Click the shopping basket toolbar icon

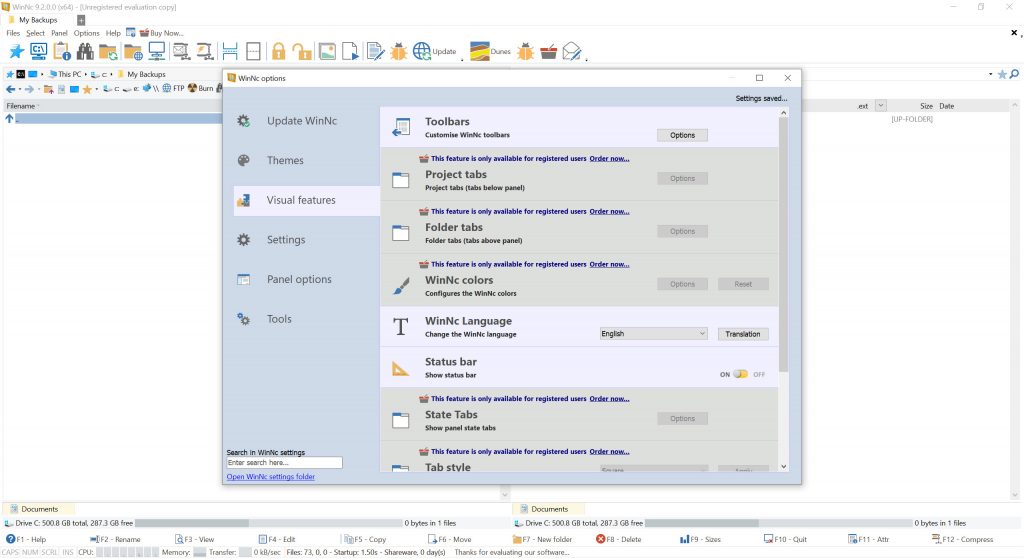tap(549, 51)
